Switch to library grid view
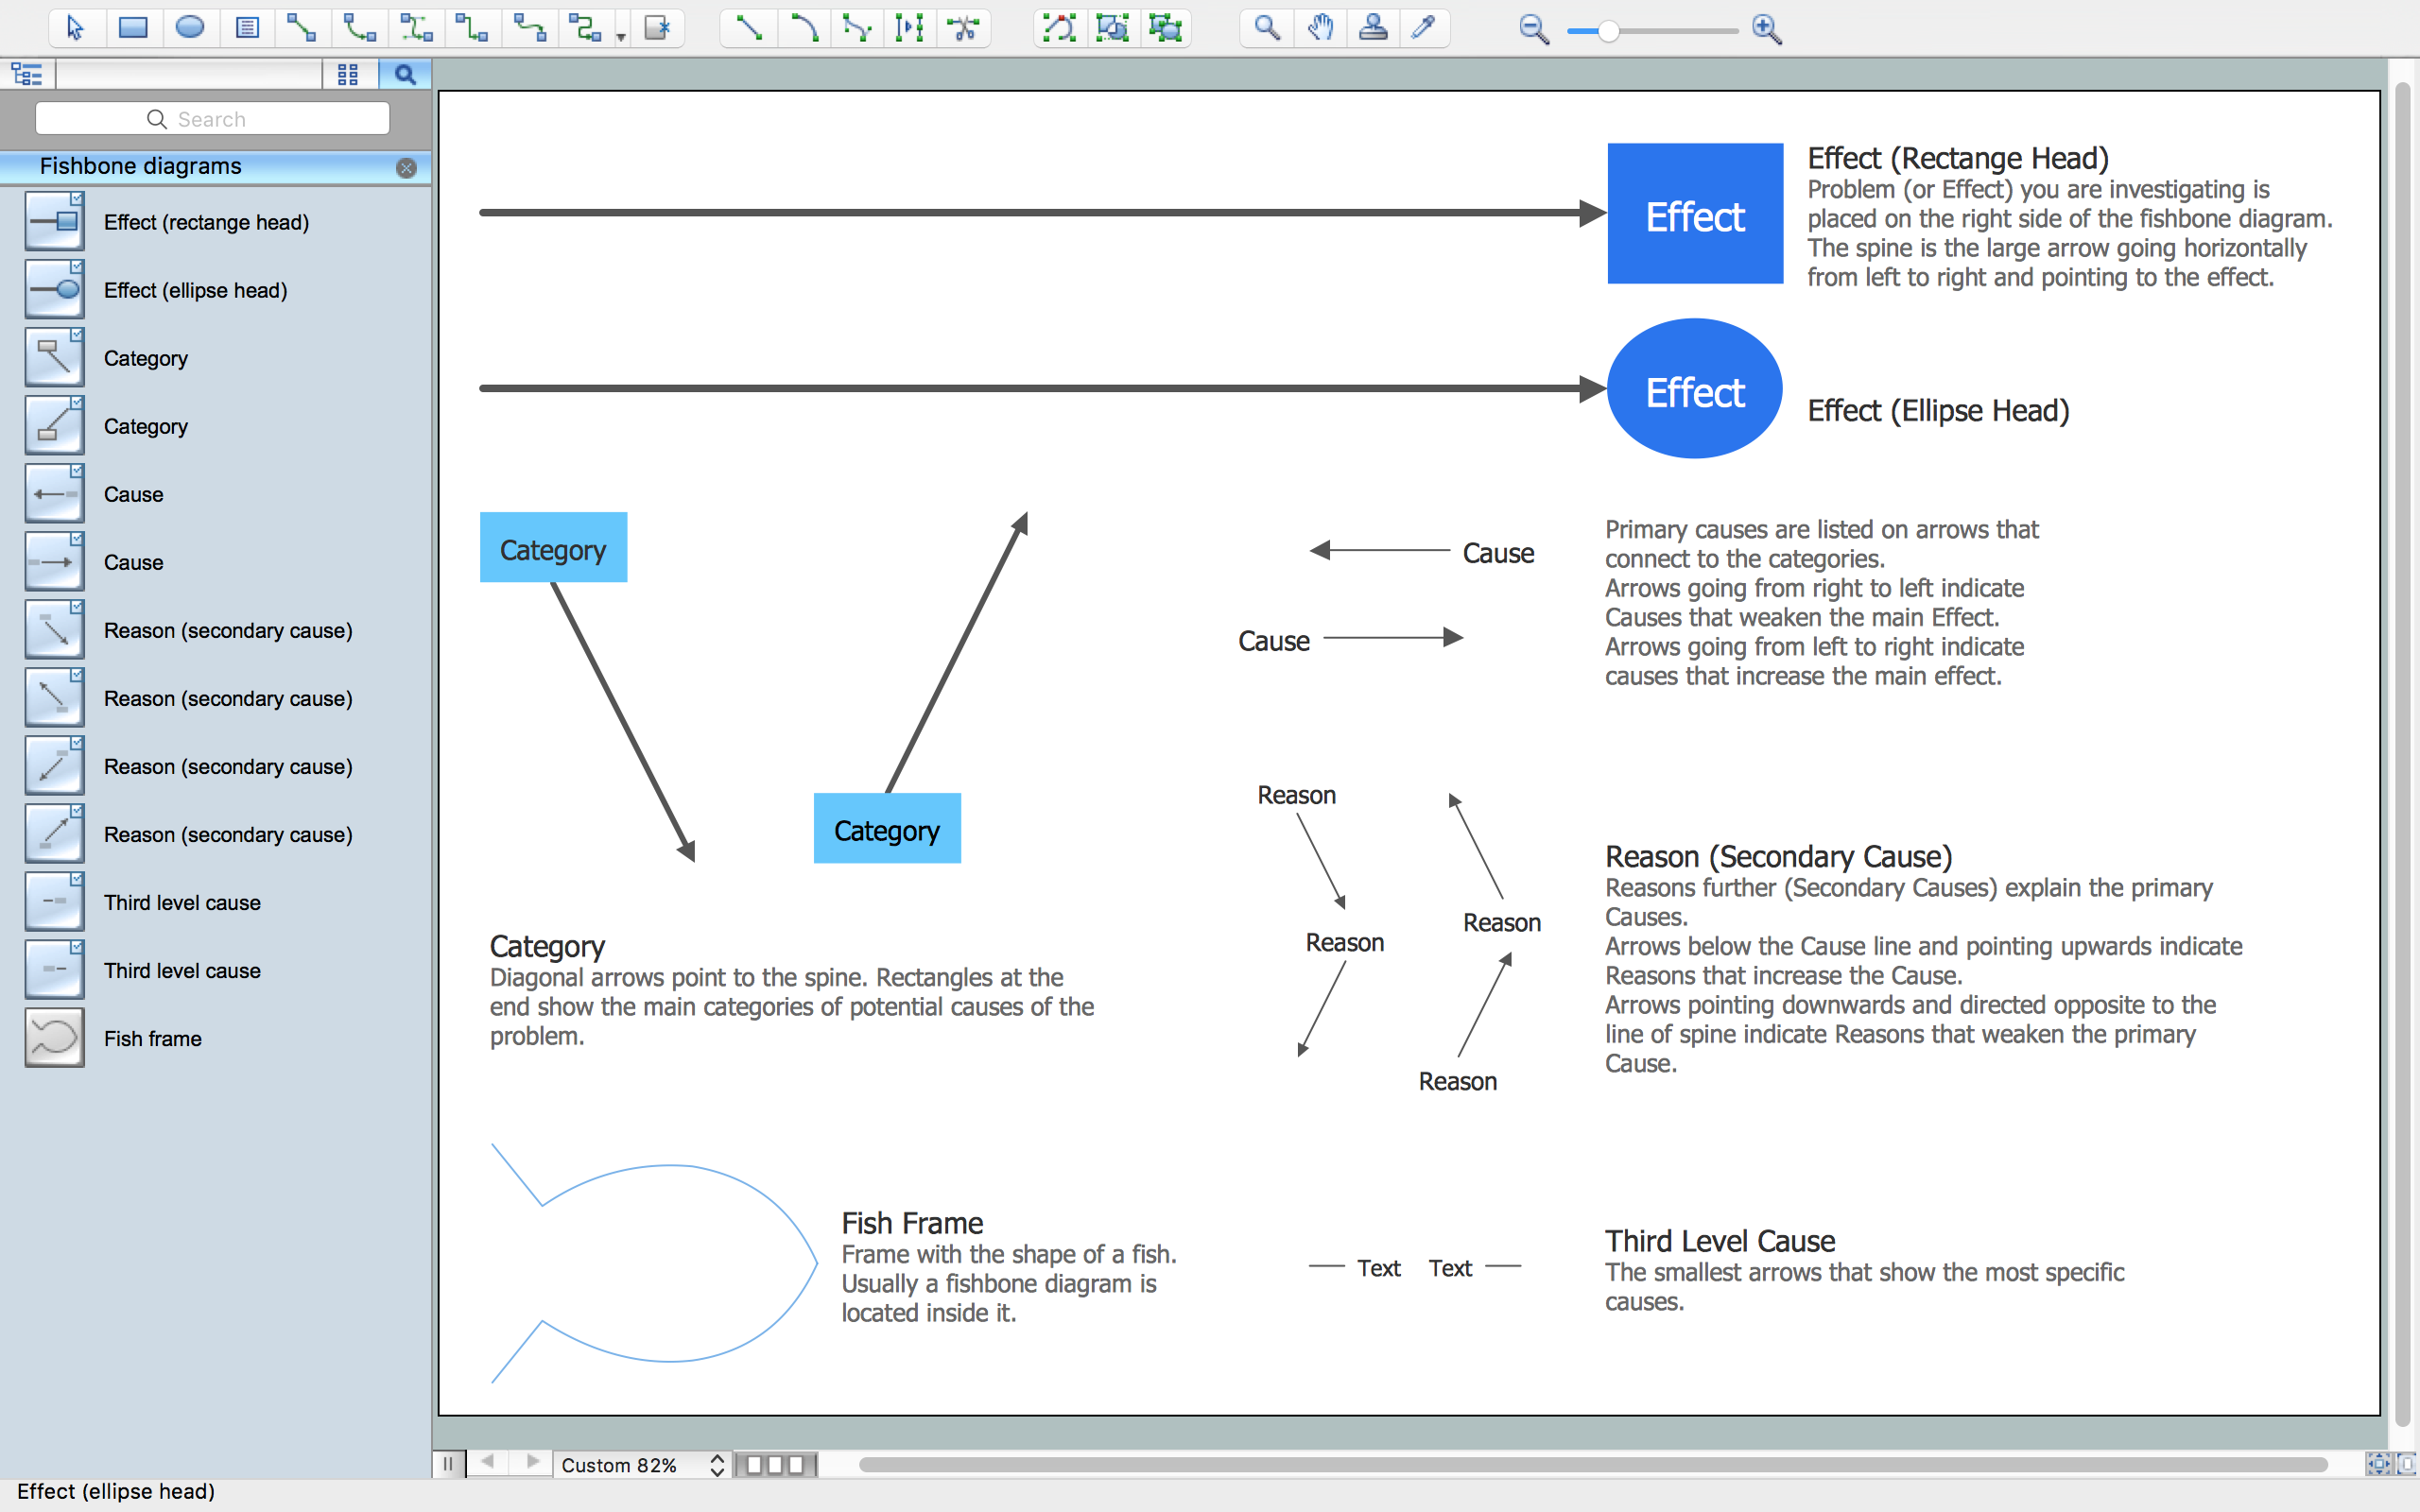The width and height of the screenshot is (2420, 1512). (348, 74)
